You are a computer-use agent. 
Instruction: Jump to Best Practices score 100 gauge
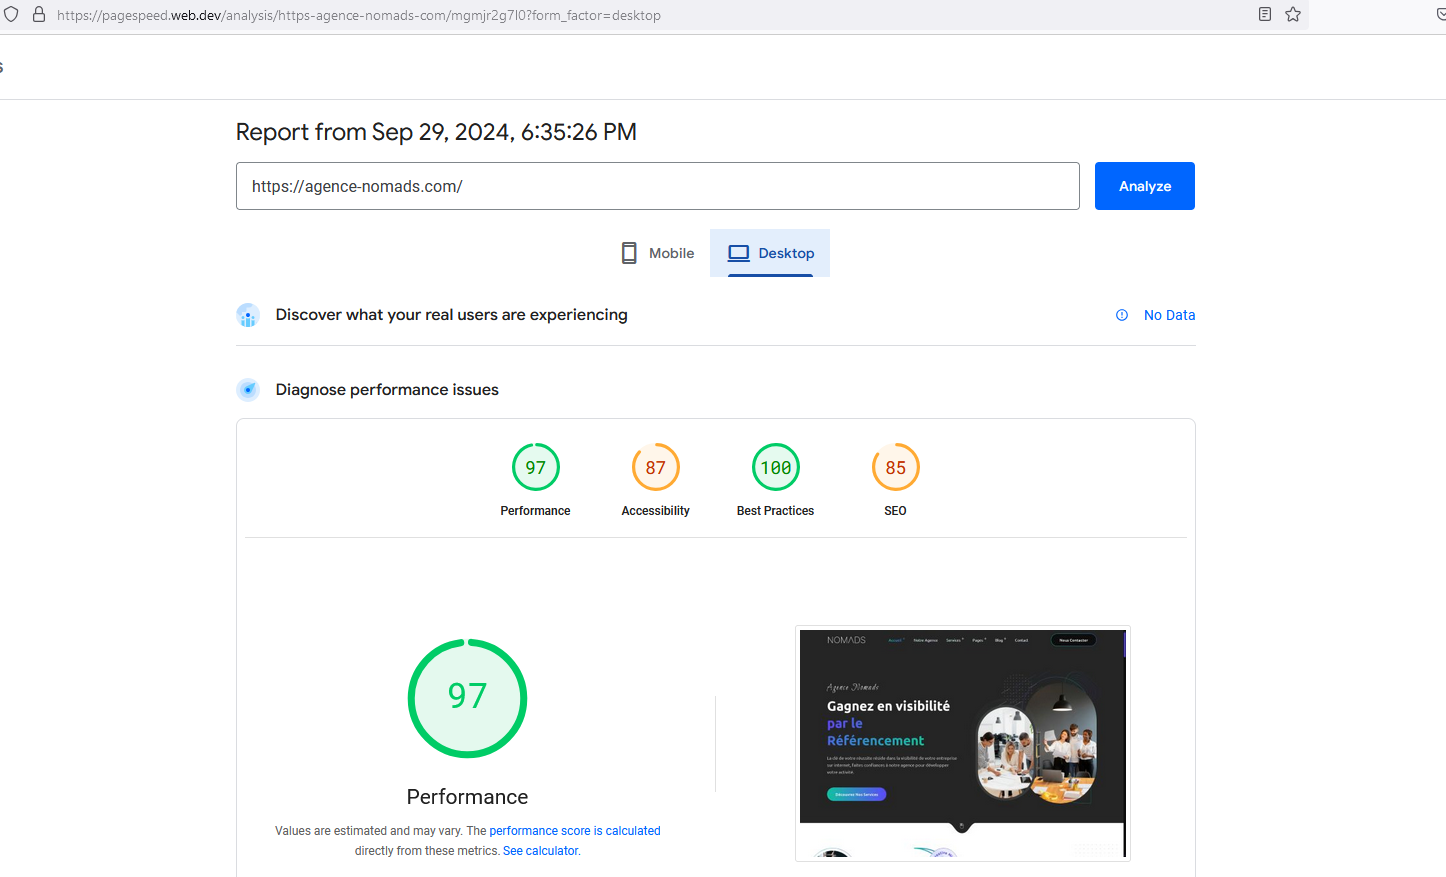tap(776, 467)
